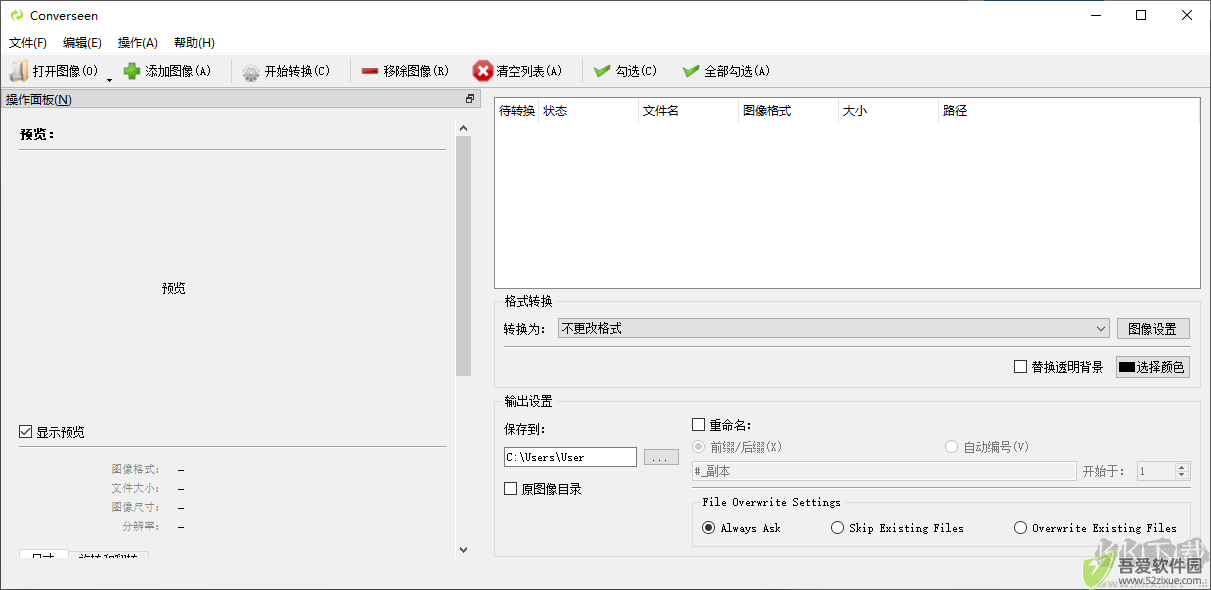Undock the 操作面板 panel via float icon
Image resolution: width=1211 pixels, height=590 pixels.
point(470,99)
